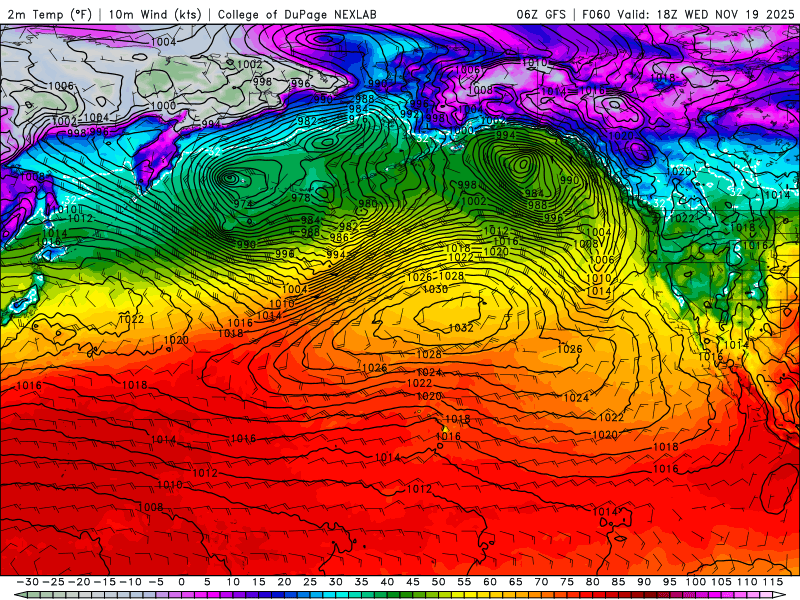Click the 20 value on temperature legend
The width and height of the screenshot is (800, 600).
pos(284,582)
